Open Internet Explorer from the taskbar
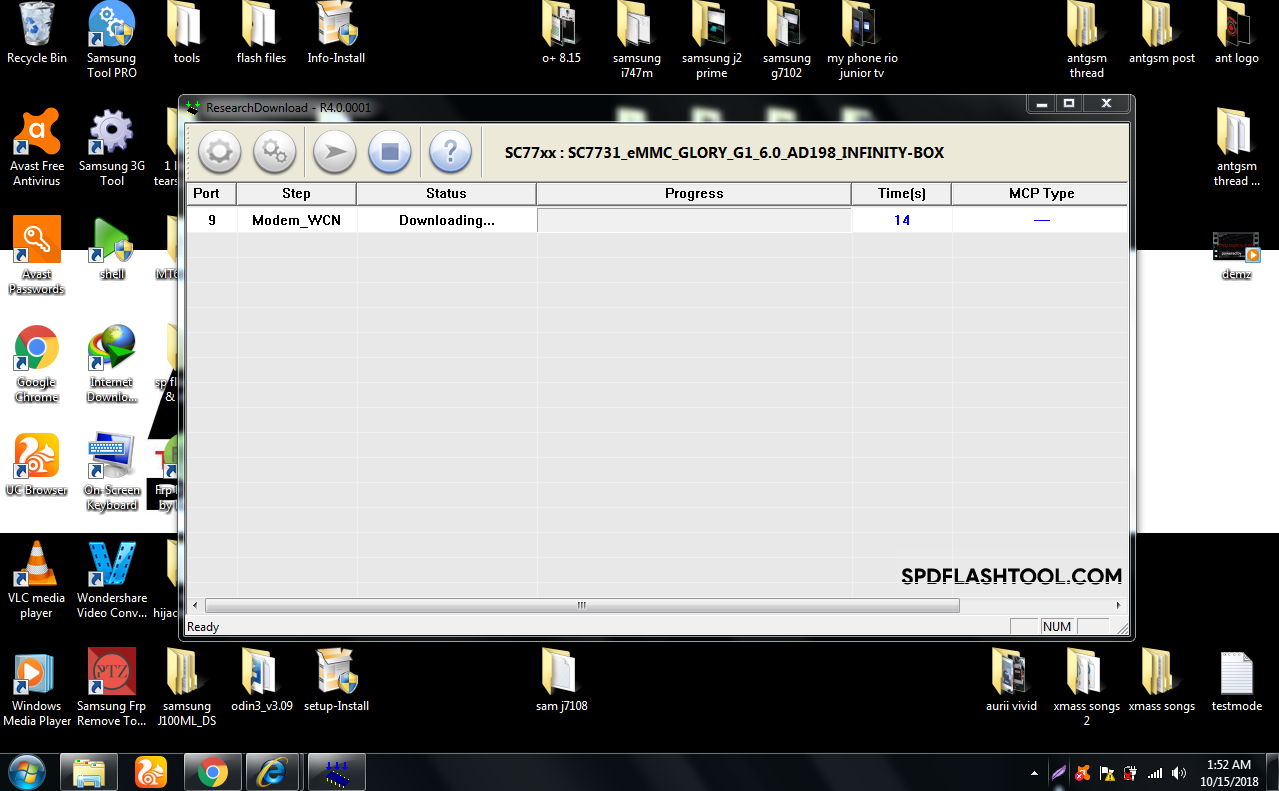1279x791 pixels. [x=271, y=771]
